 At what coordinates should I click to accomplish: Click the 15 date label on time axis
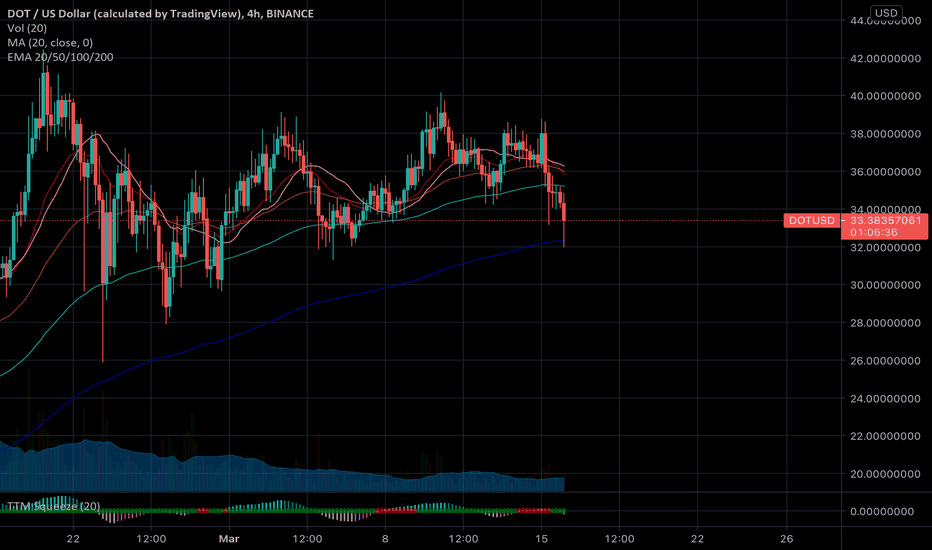[541, 539]
